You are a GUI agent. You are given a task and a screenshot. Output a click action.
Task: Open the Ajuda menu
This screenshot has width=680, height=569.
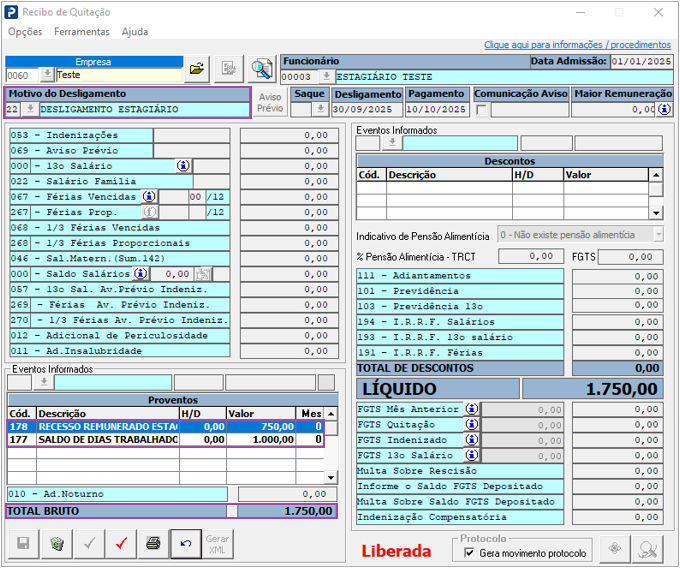(135, 32)
